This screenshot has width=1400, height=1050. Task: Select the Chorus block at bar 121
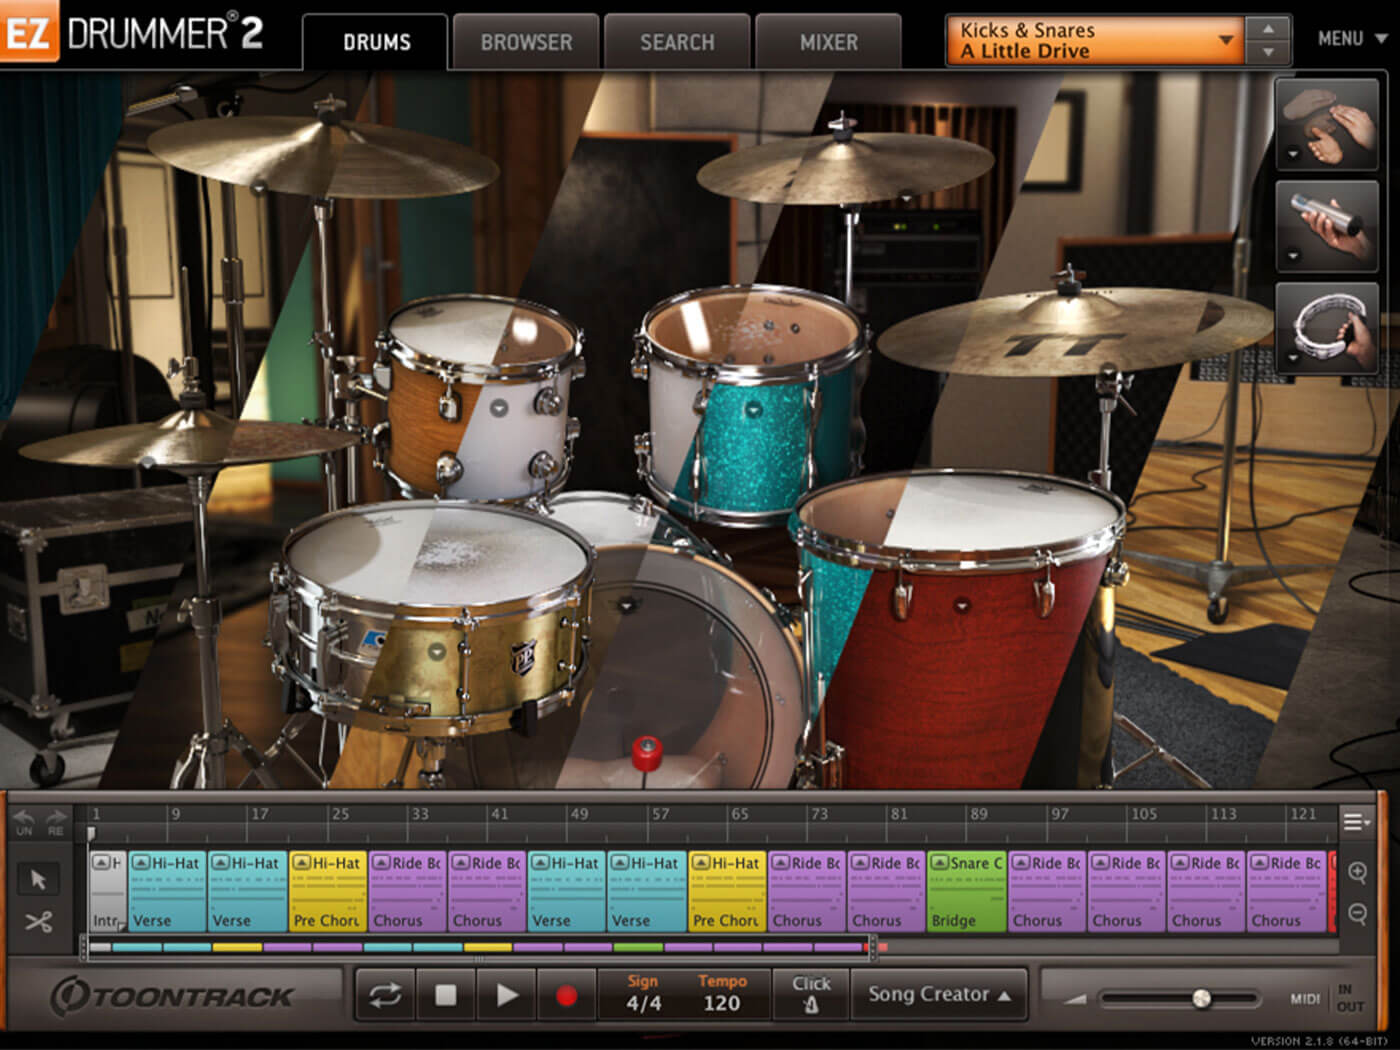(x=1286, y=891)
